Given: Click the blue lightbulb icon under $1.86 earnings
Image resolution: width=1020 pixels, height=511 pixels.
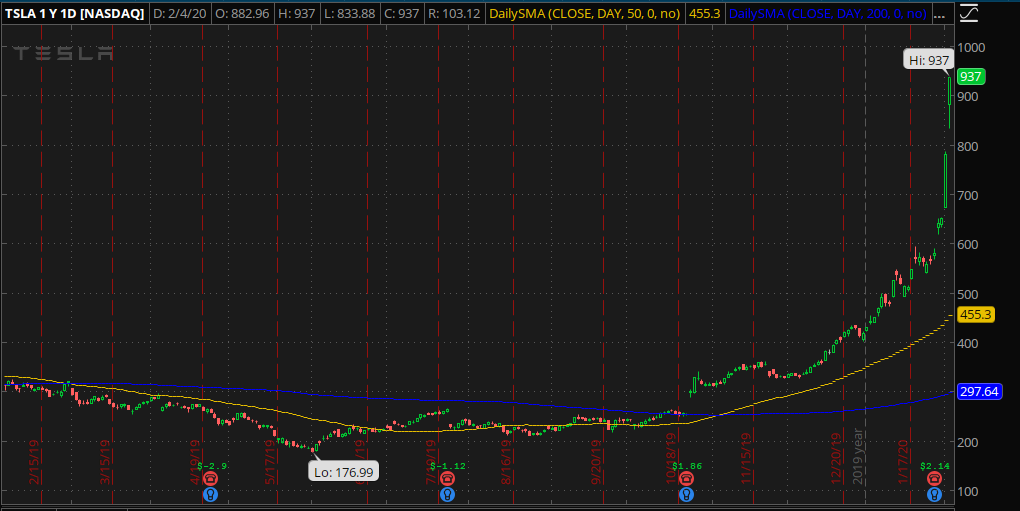Looking at the screenshot, I should click(686, 495).
